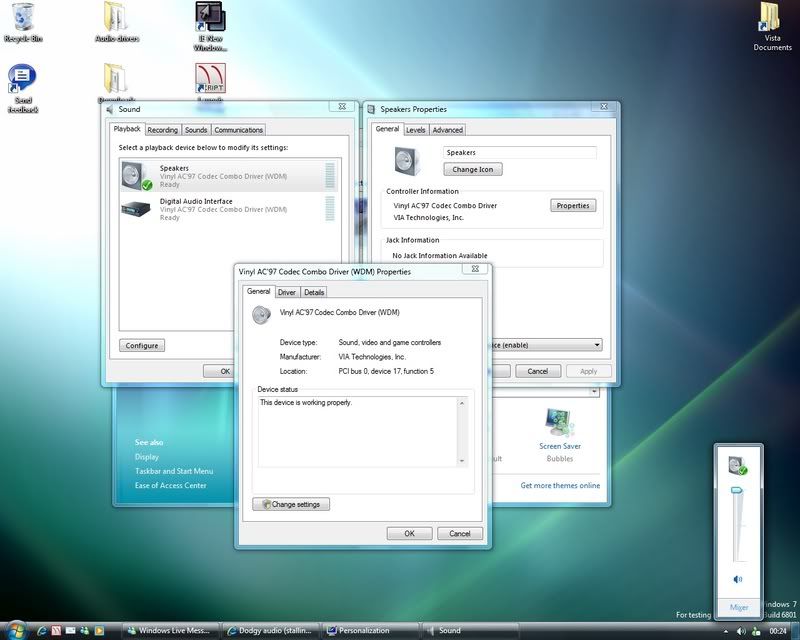Open the Vista Documents folder shortcut

[x=772, y=26]
